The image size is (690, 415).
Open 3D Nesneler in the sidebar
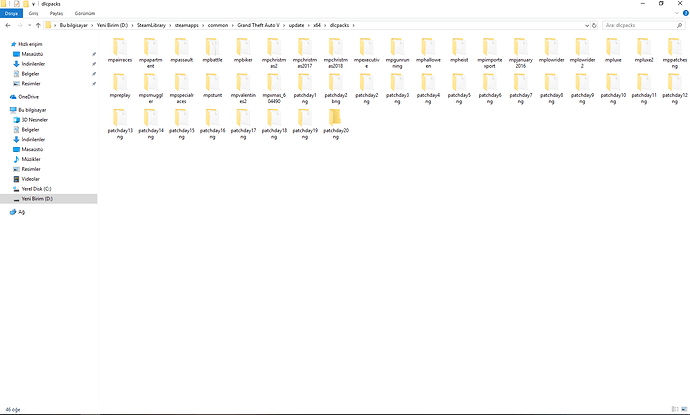coord(34,120)
